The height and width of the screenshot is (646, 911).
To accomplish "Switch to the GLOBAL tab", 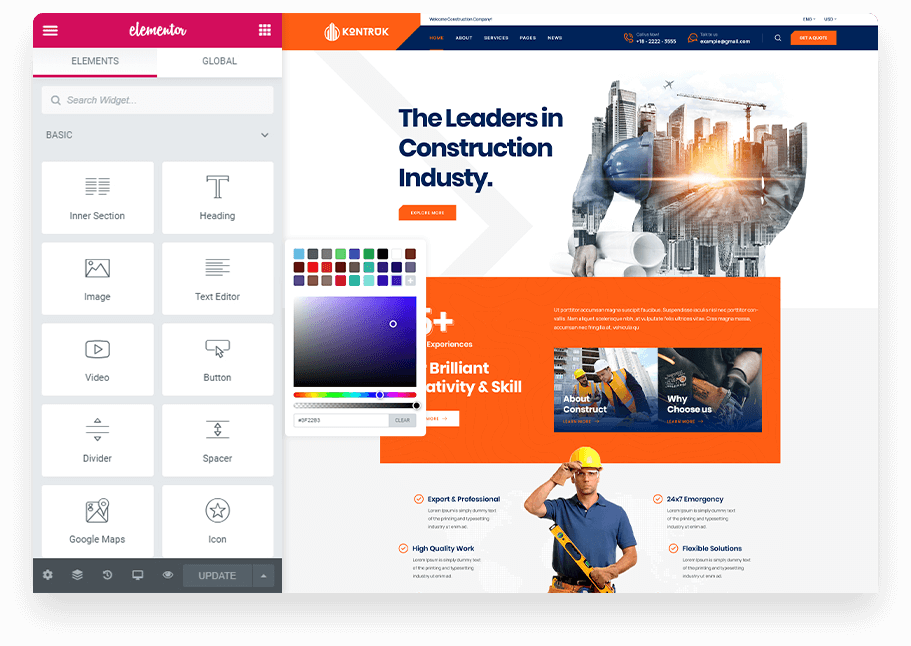I will point(220,61).
